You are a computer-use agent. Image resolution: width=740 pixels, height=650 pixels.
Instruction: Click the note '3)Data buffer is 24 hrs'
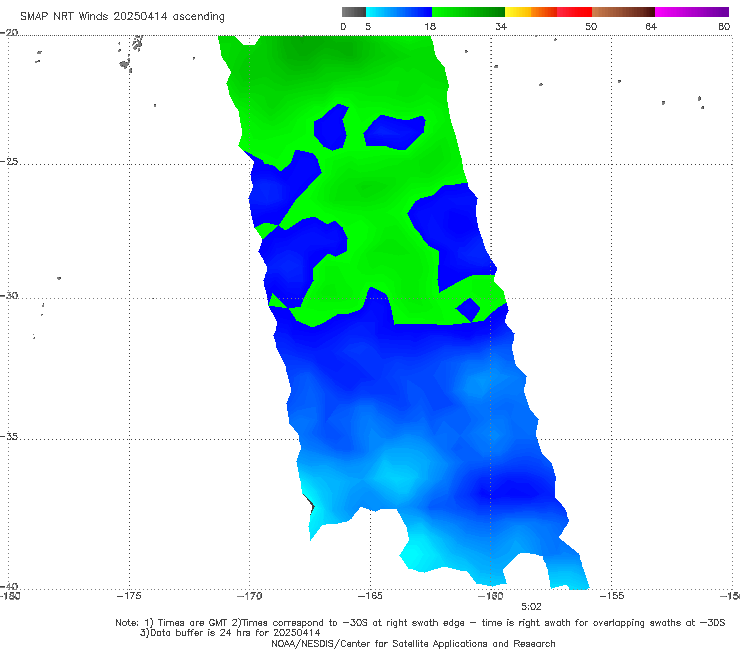pos(230,633)
